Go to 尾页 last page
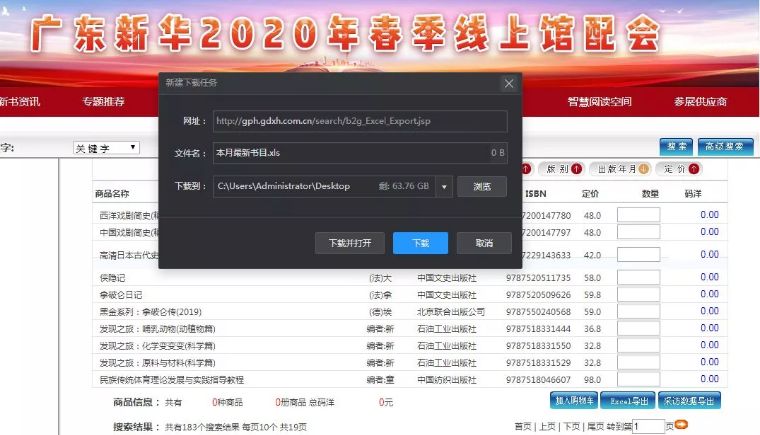 pyautogui.click(x=595, y=426)
